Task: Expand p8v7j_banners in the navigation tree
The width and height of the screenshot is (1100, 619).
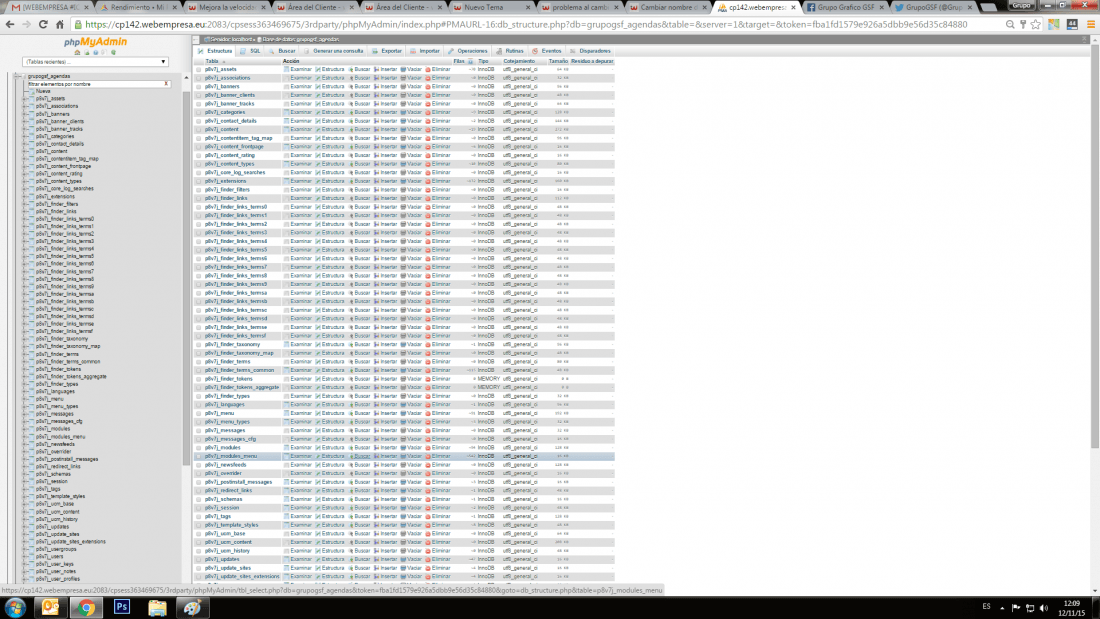Action: point(26,114)
